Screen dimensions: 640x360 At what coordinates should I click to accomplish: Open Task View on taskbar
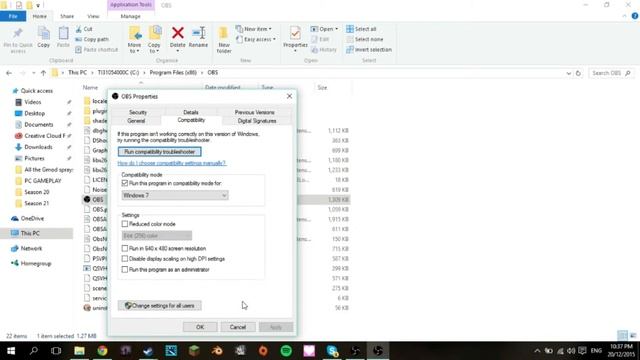56,351
